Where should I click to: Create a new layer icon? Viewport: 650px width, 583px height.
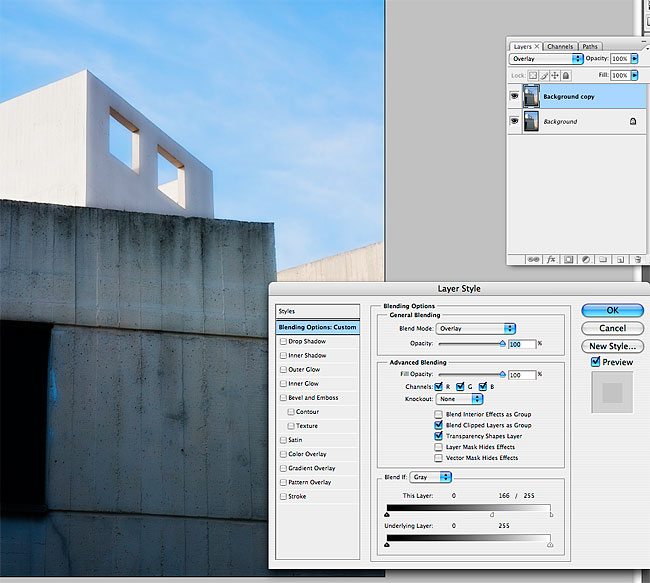click(x=619, y=259)
